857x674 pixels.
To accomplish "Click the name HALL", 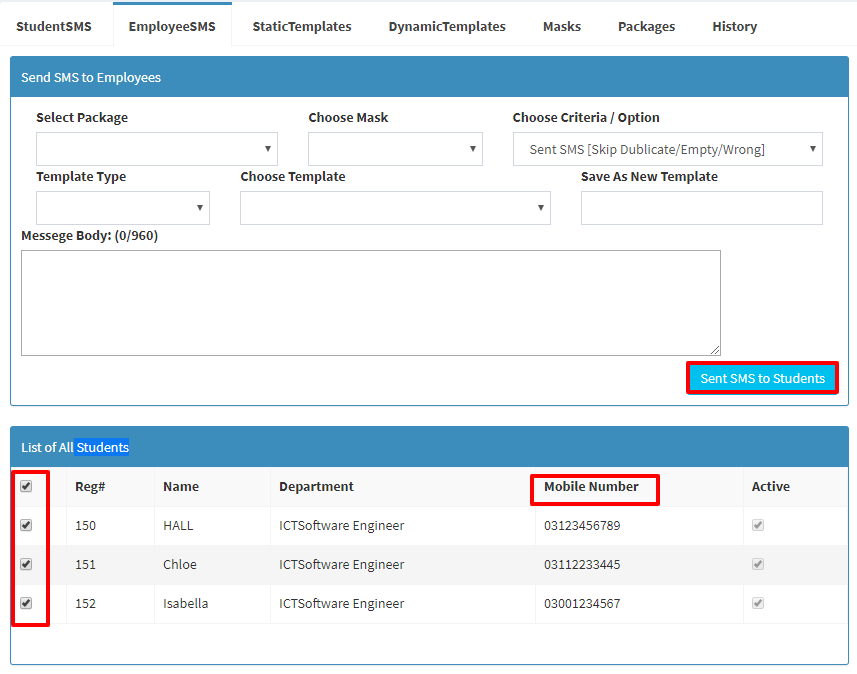I will coord(178,525).
